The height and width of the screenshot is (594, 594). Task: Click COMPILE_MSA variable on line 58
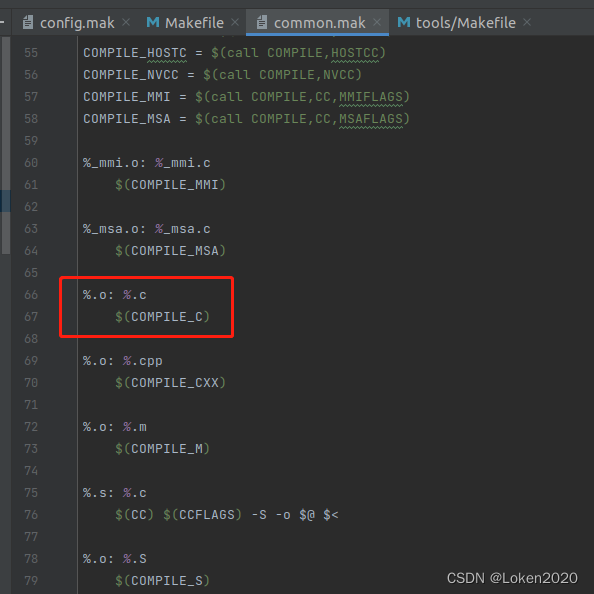click(127, 119)
